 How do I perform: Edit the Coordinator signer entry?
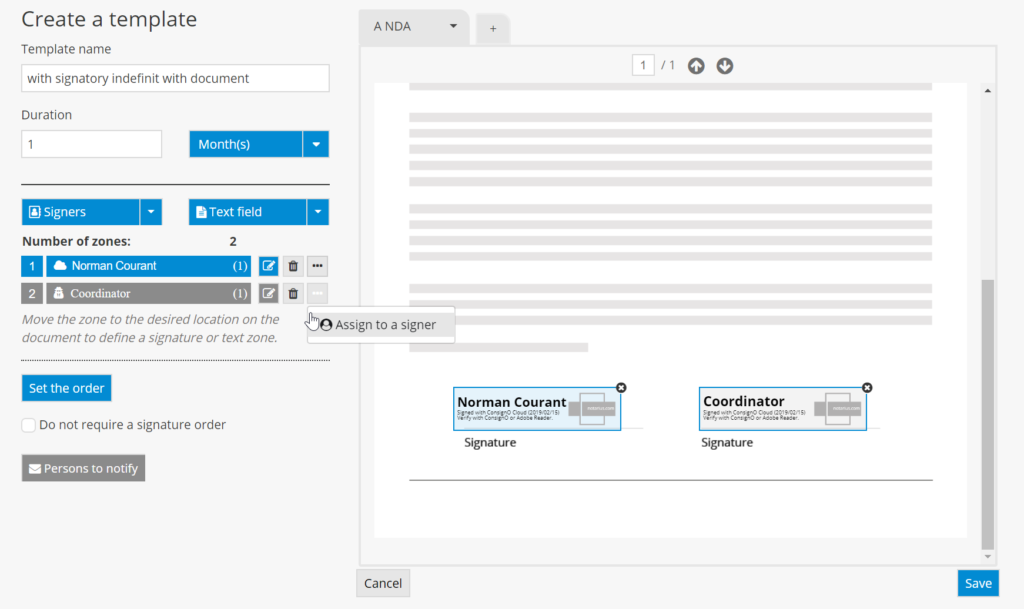point(268,293)
